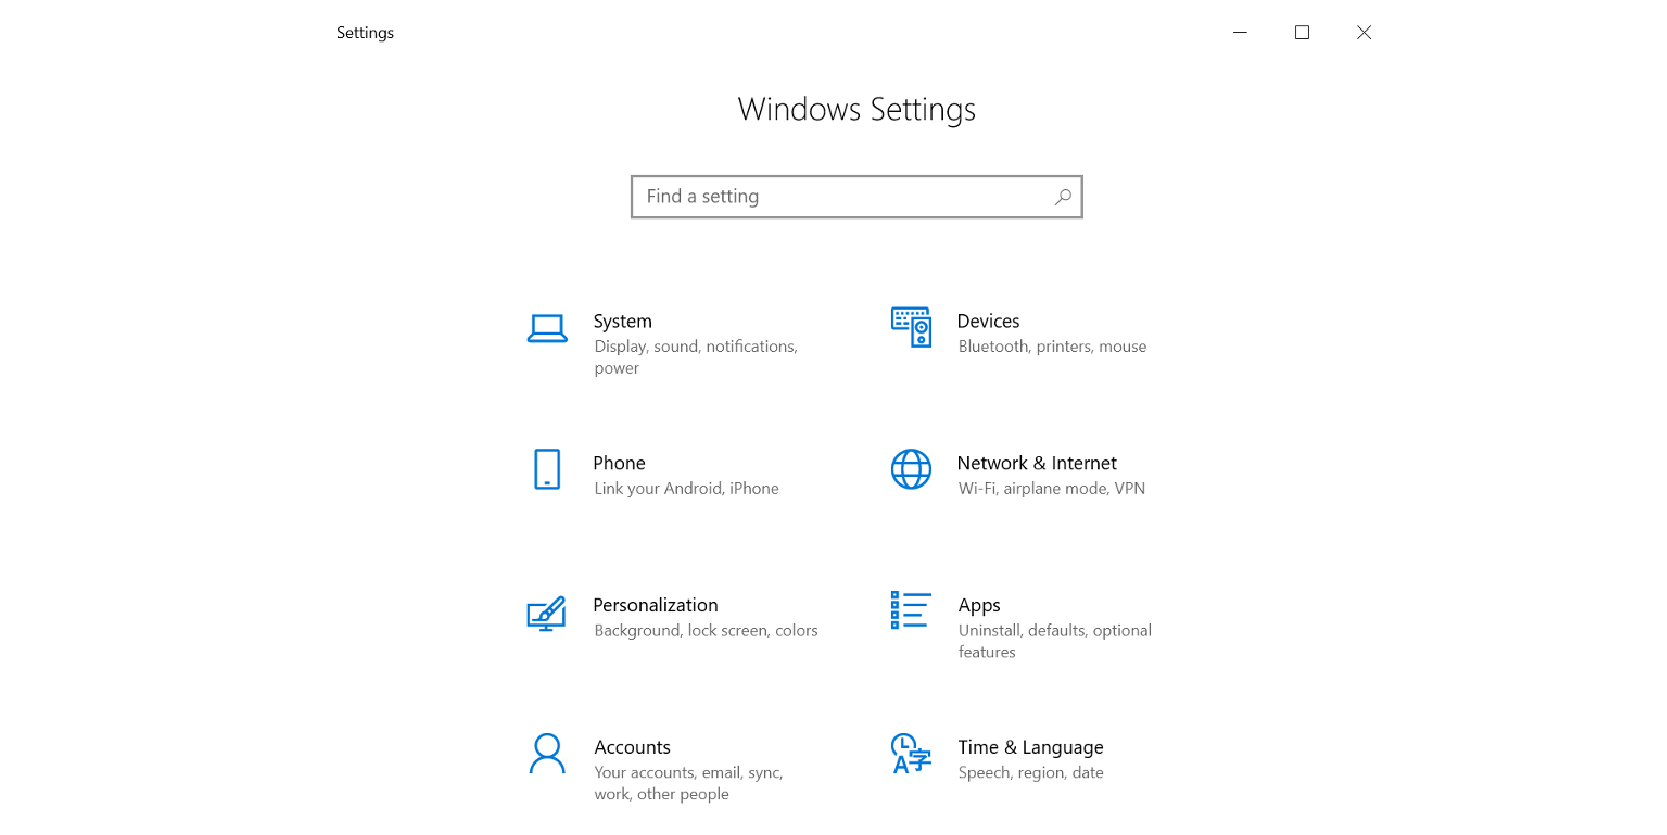
Task: Click the Time & Language icon
Action: click(911, 754)
